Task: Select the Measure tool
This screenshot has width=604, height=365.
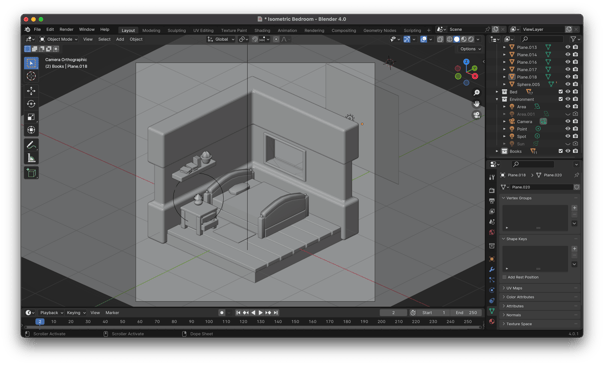Action: point(31,158)
